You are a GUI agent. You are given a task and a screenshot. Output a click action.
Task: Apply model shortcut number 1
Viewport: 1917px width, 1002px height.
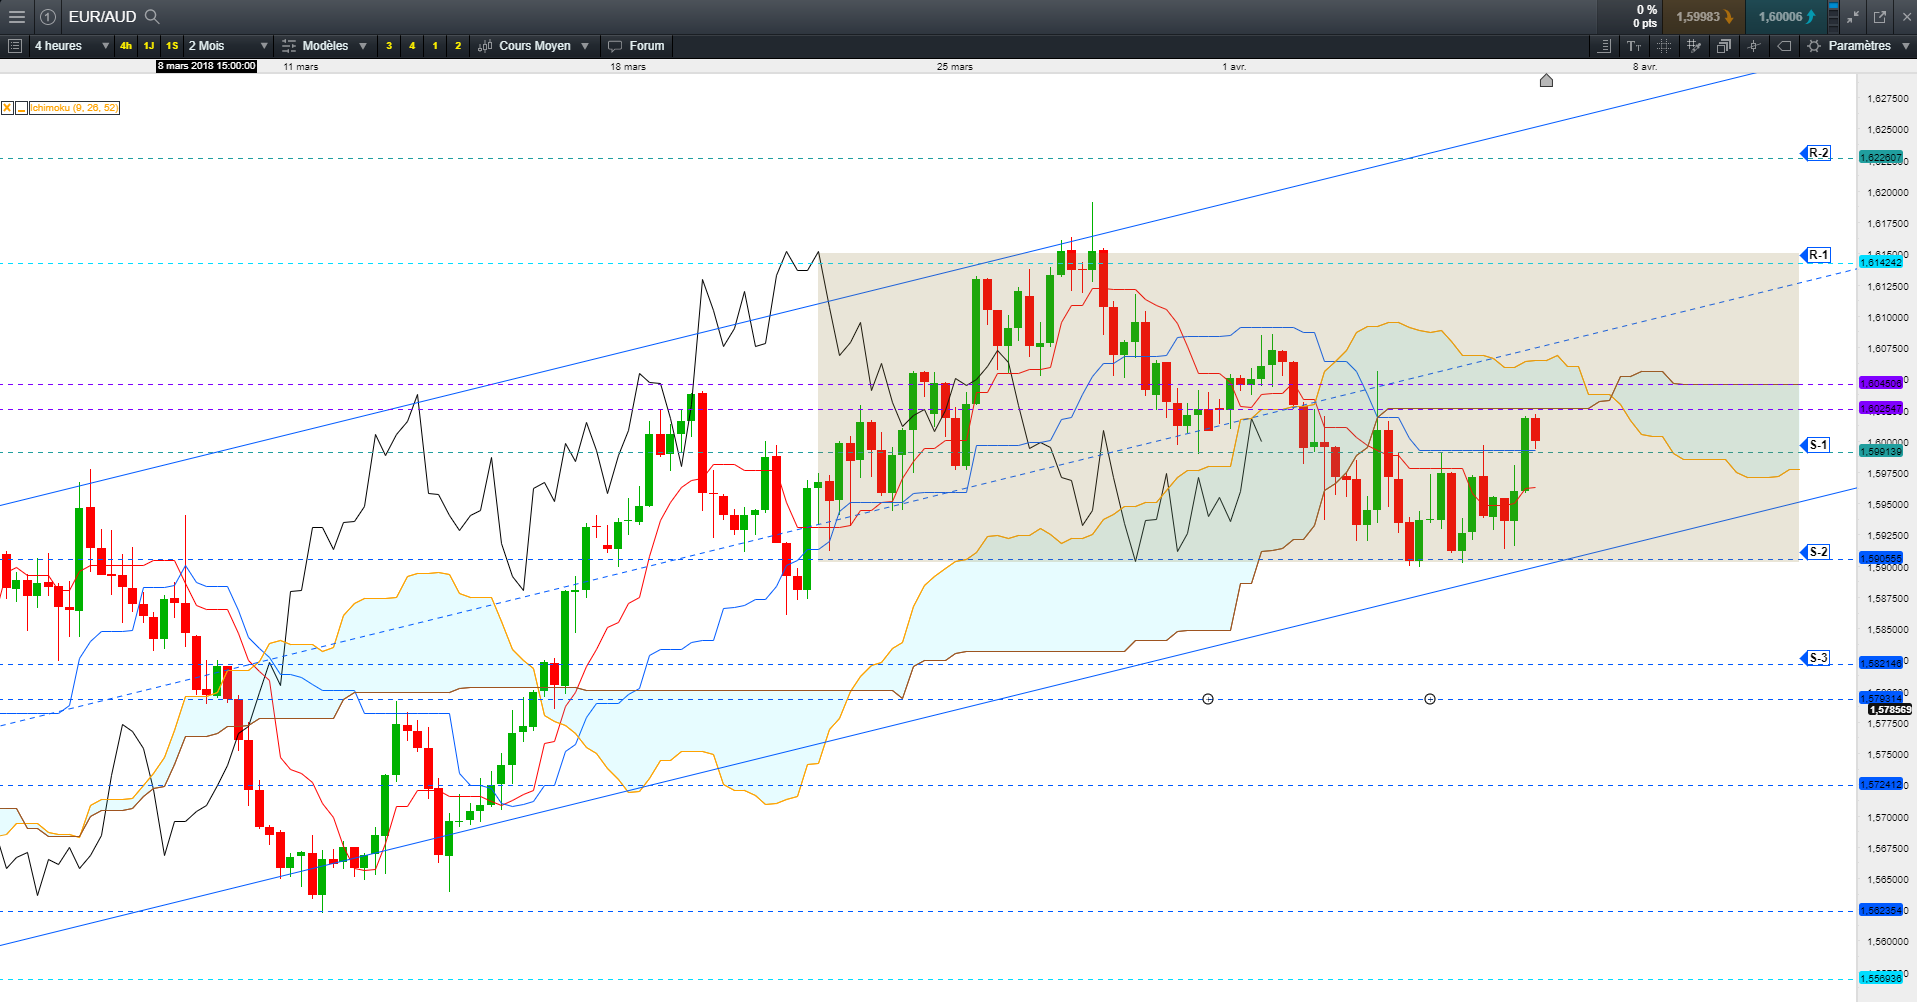[435, 46]
